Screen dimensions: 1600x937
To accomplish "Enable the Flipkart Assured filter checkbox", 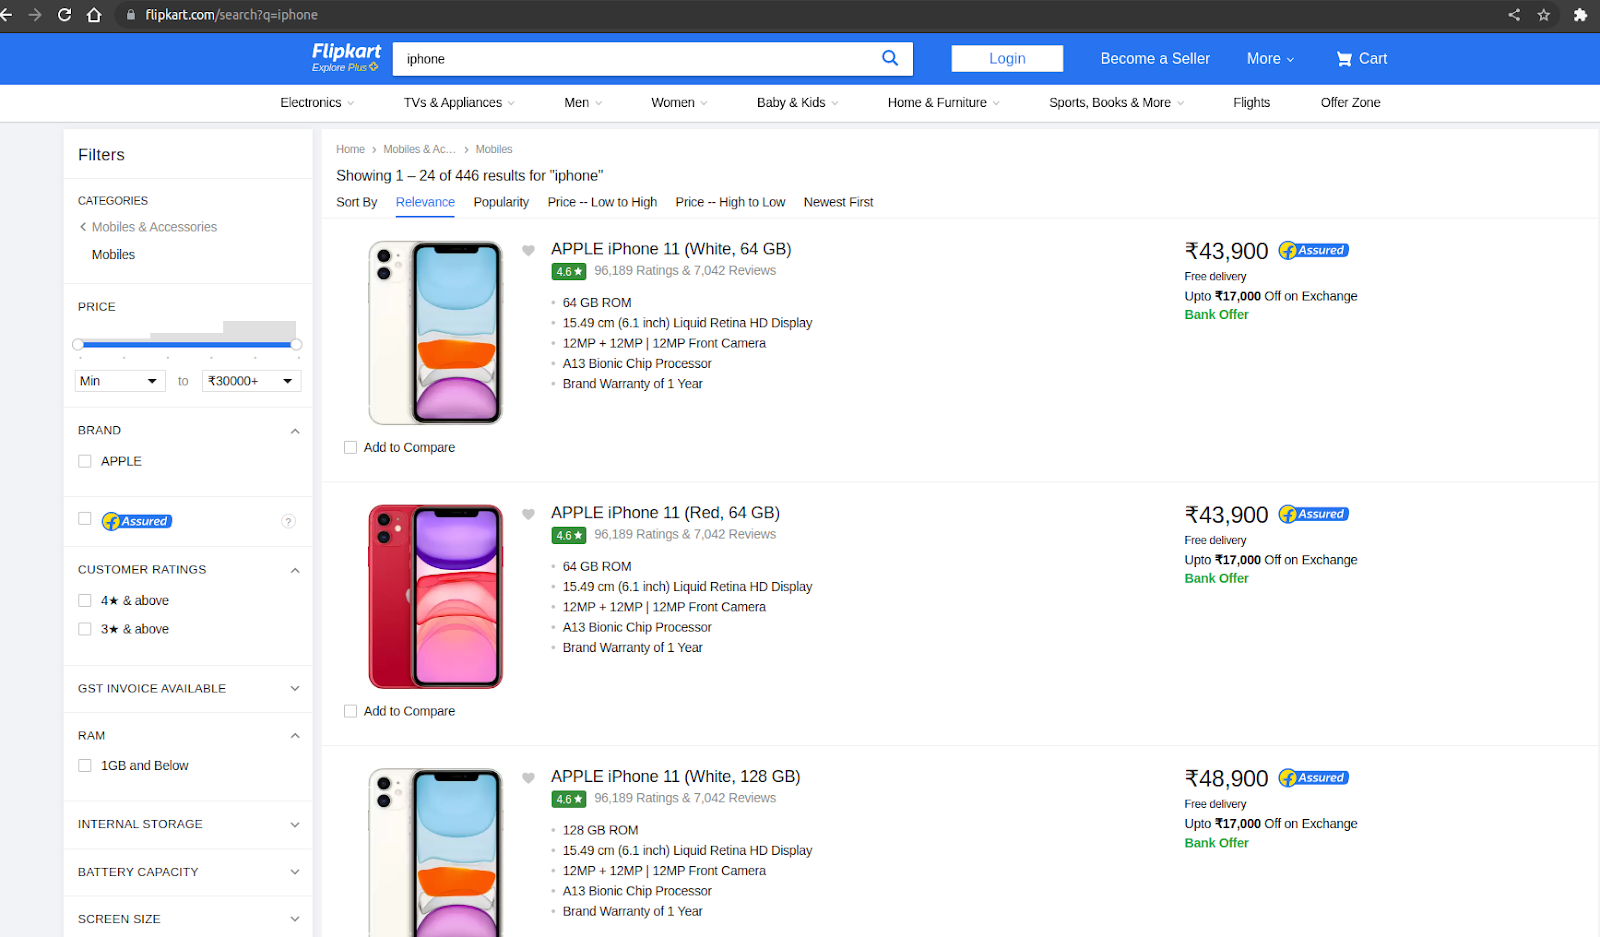I will pos(85,519).
